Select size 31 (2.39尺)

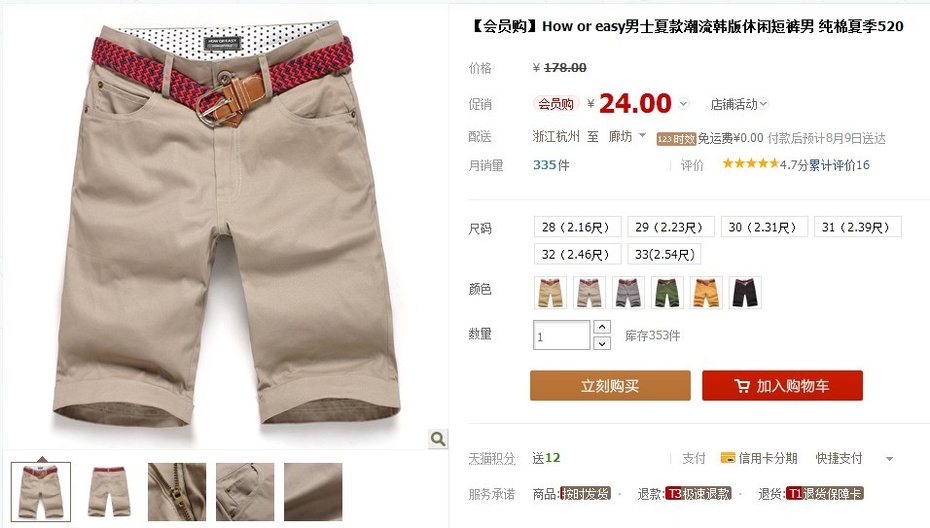click(x=858, y=227)
